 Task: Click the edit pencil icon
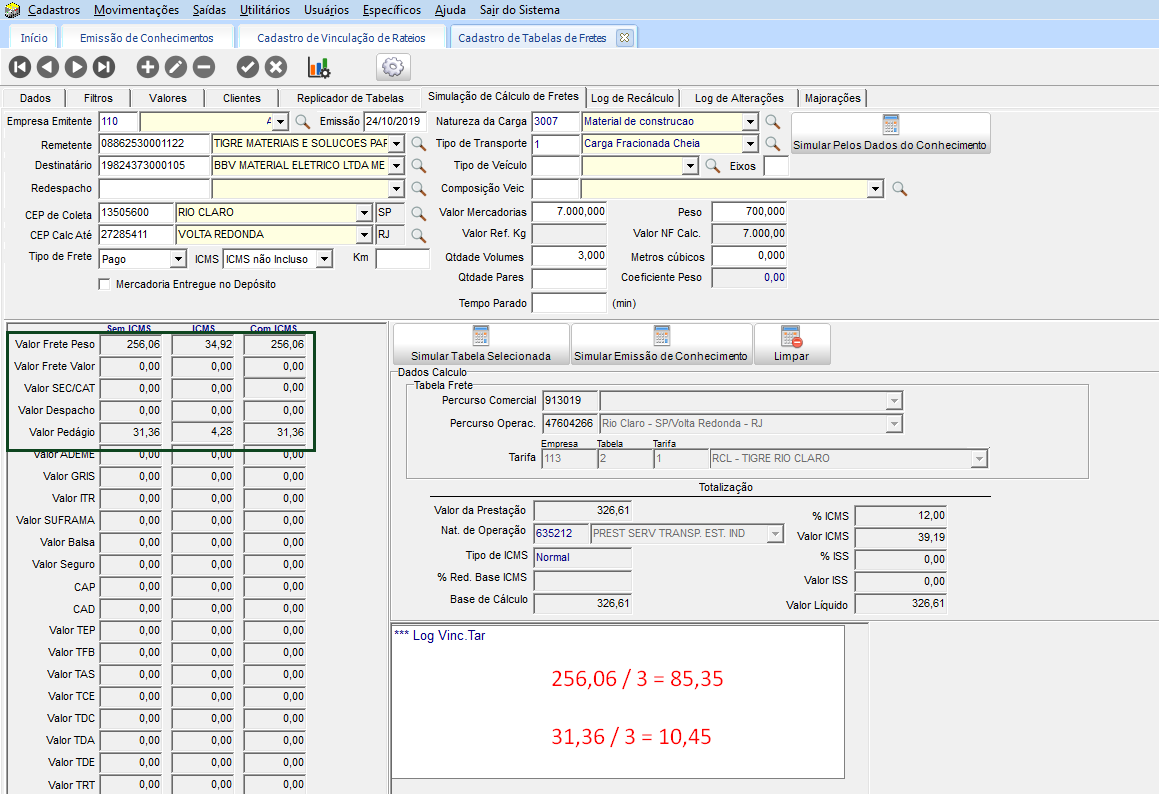(x=176, y=67)
